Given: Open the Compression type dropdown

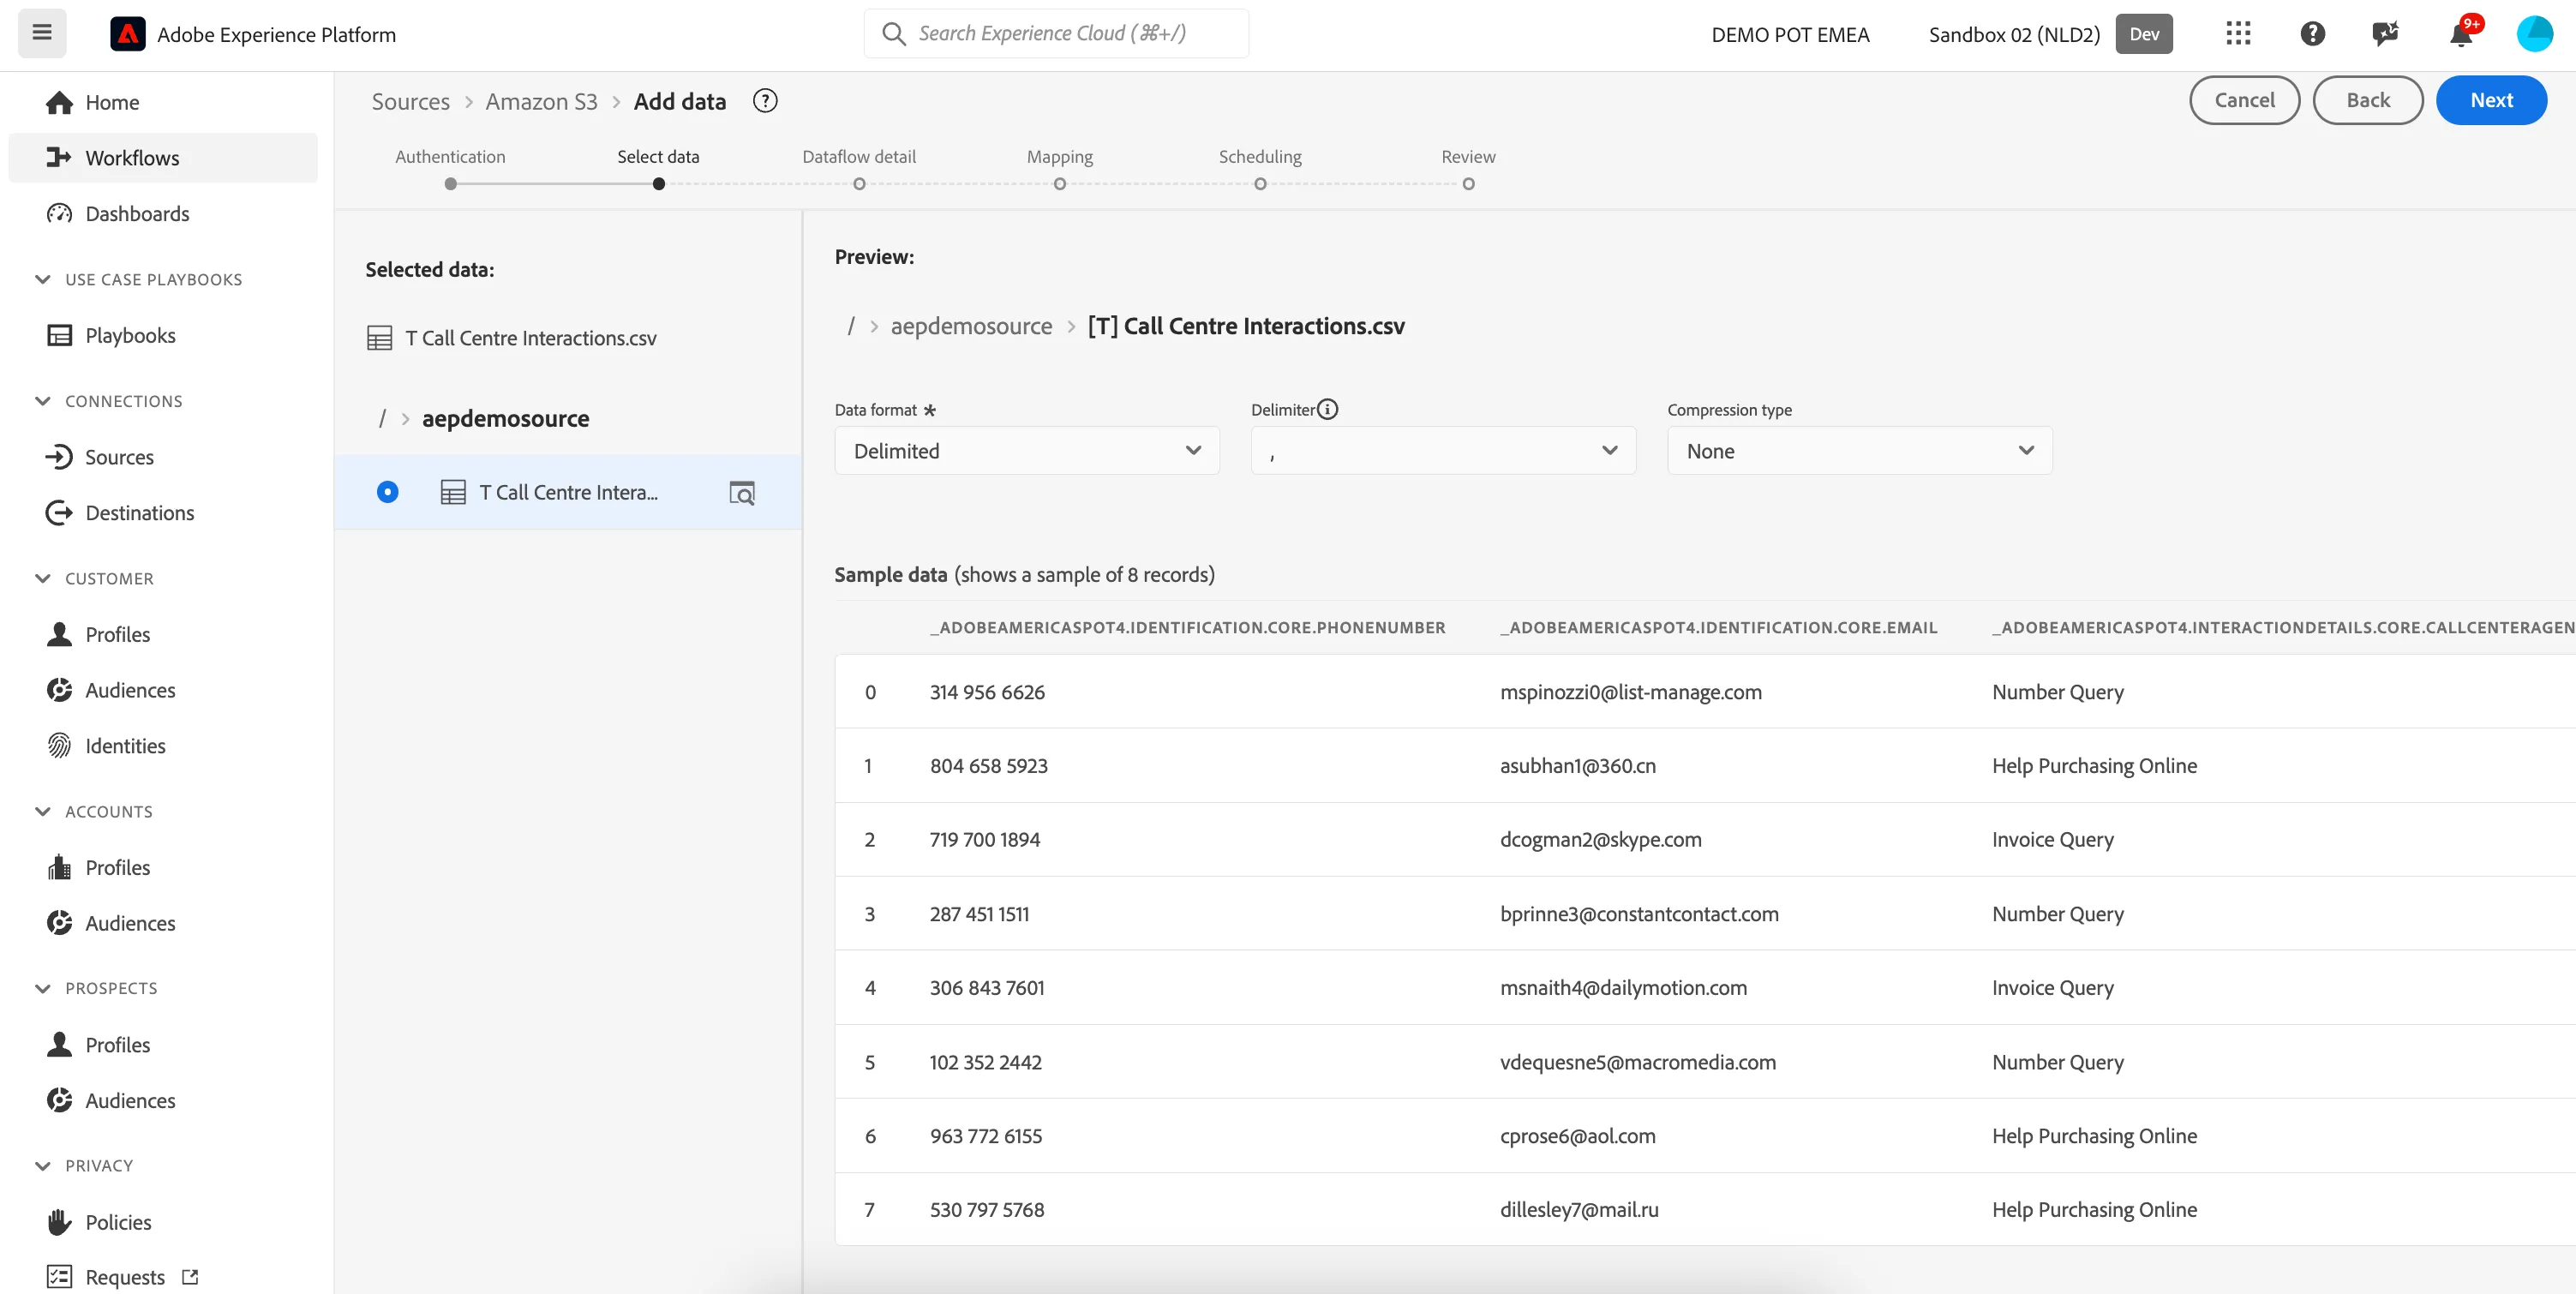Looking at the screenshot, I should pyautogui.click(x=1859, y=450).
